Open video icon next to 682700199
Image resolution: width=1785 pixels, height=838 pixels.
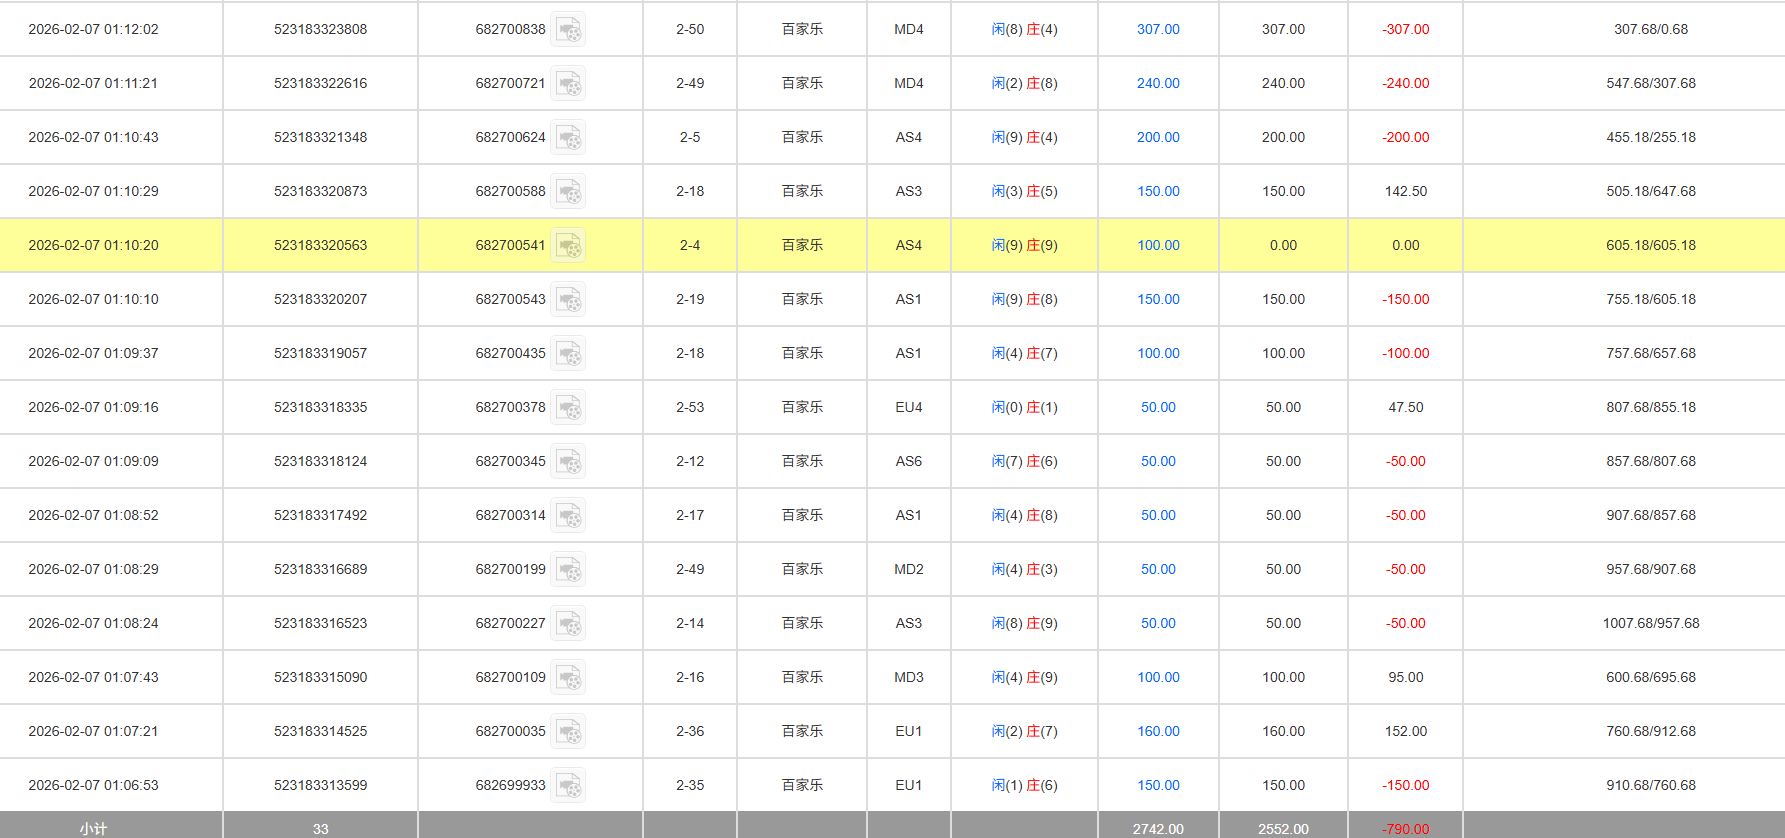[x=568, y=570]
